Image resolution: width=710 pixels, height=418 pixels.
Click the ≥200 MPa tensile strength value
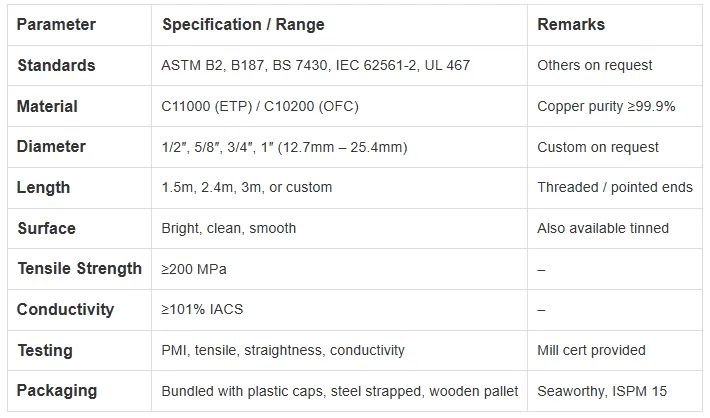tap(194, 269)
